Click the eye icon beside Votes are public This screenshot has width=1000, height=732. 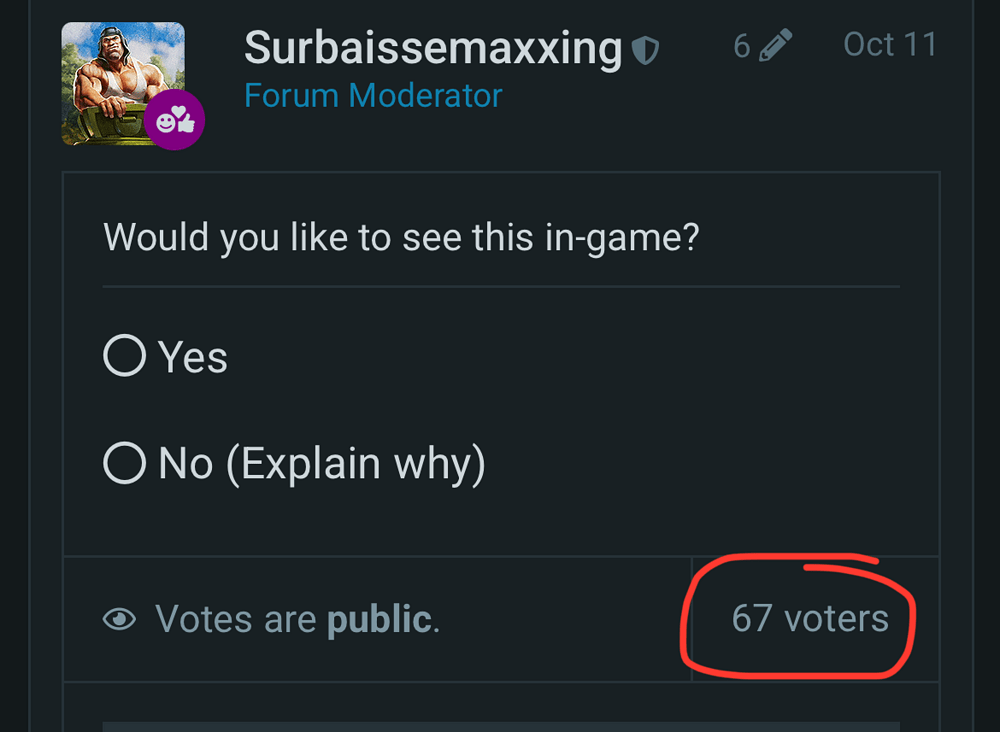pos(120,620)
